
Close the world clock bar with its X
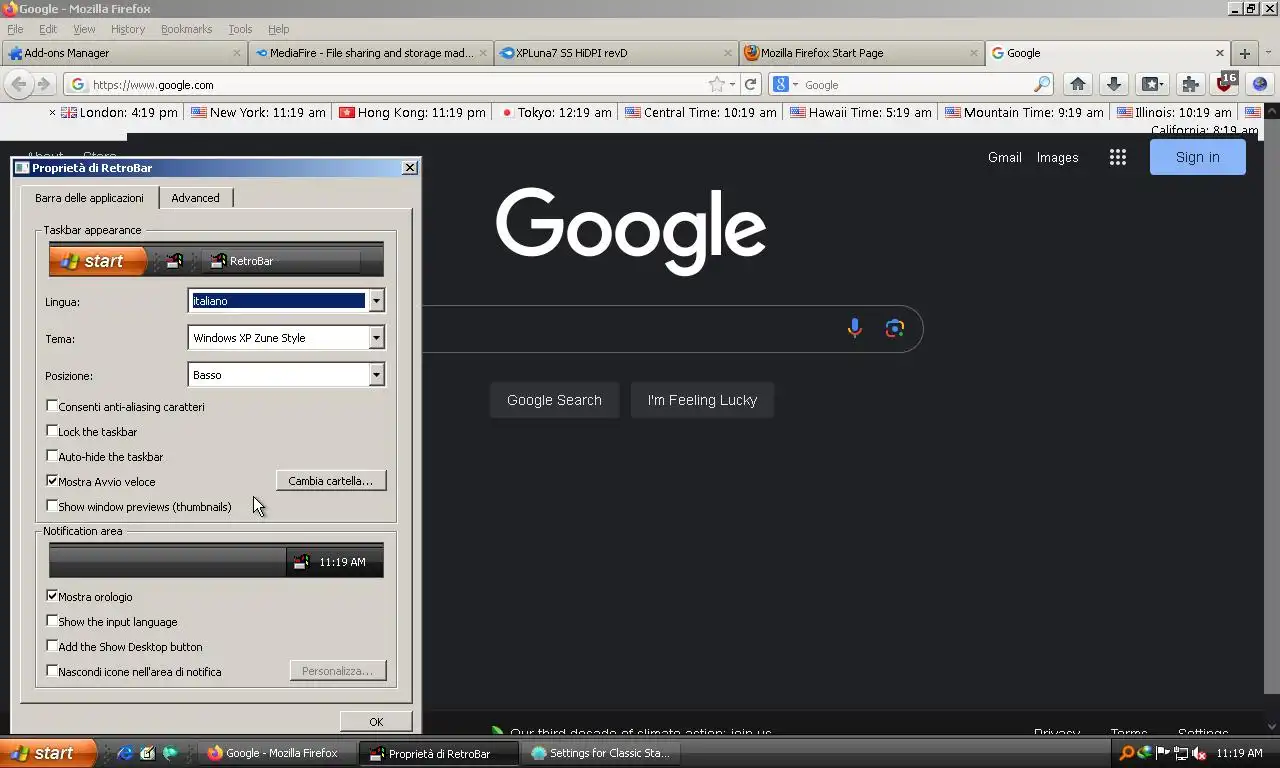tap(53, 113)
